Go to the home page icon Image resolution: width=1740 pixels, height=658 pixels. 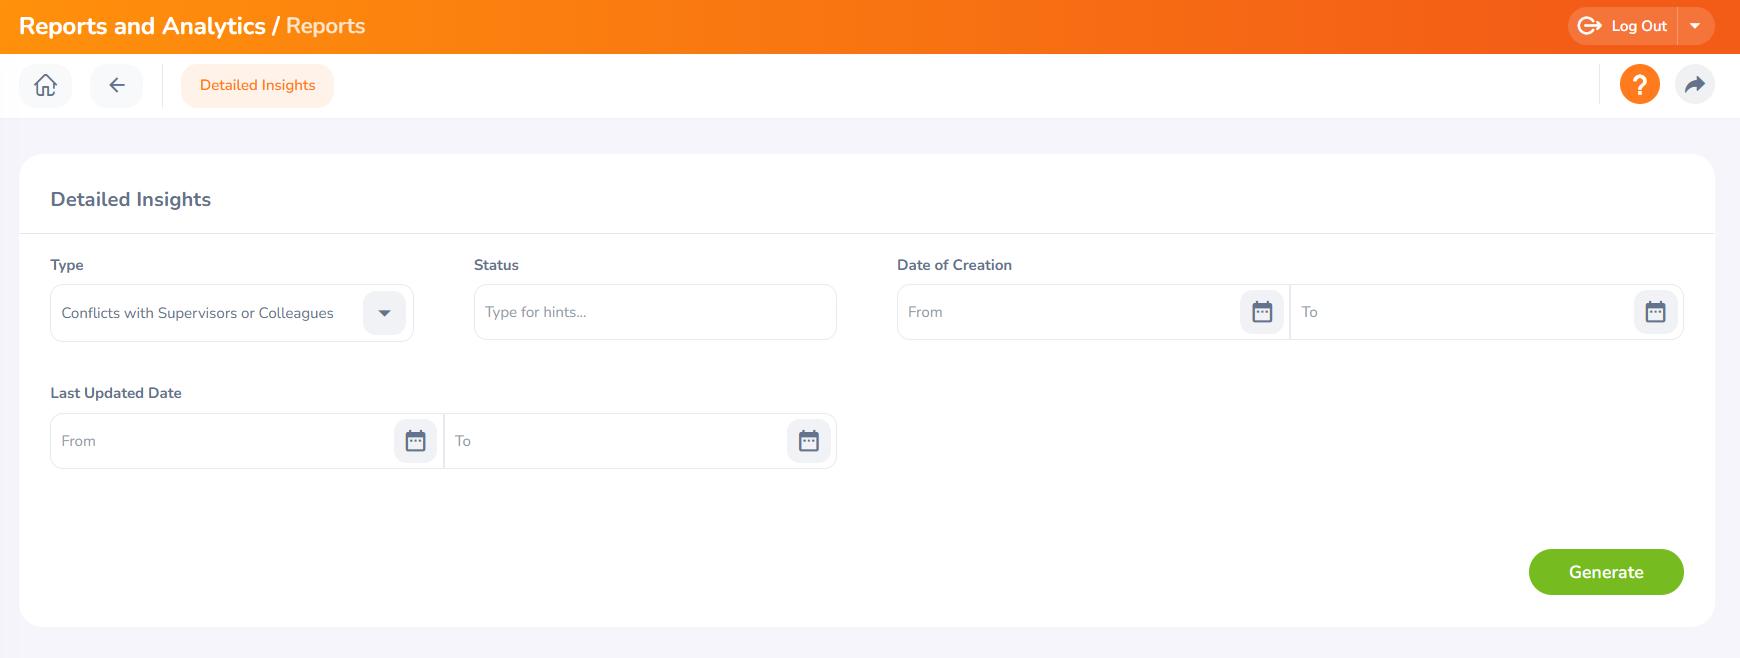pyautogui.click(x=46, y=85)
